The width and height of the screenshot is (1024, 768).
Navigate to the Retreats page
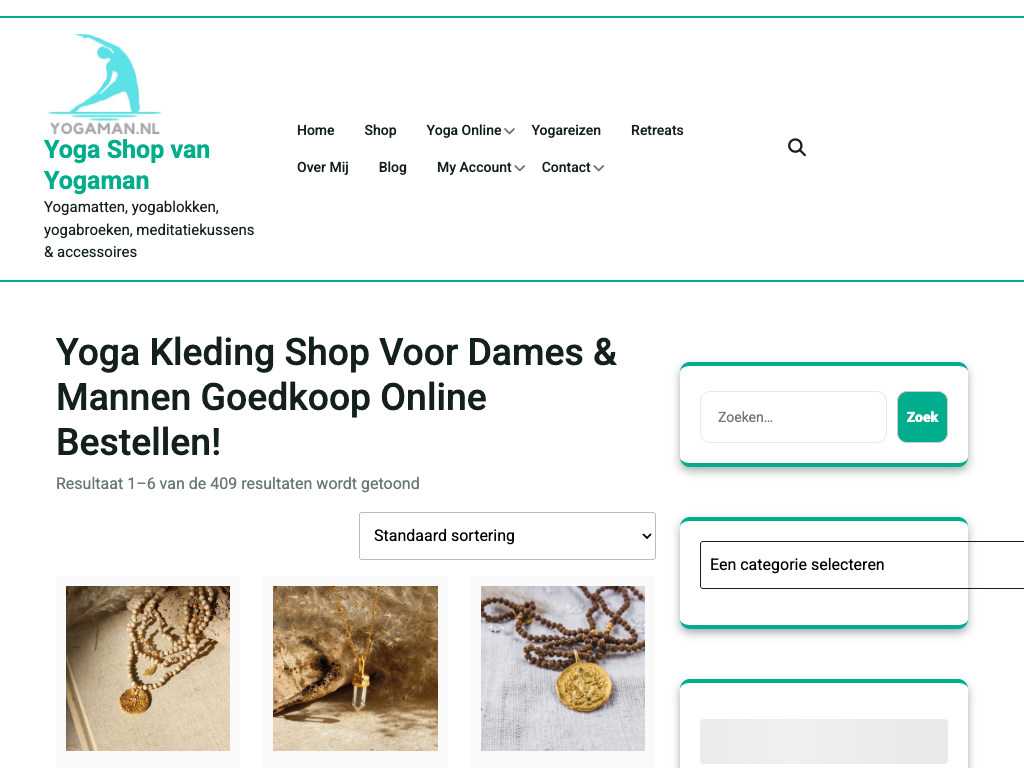(x=657, y=130)
